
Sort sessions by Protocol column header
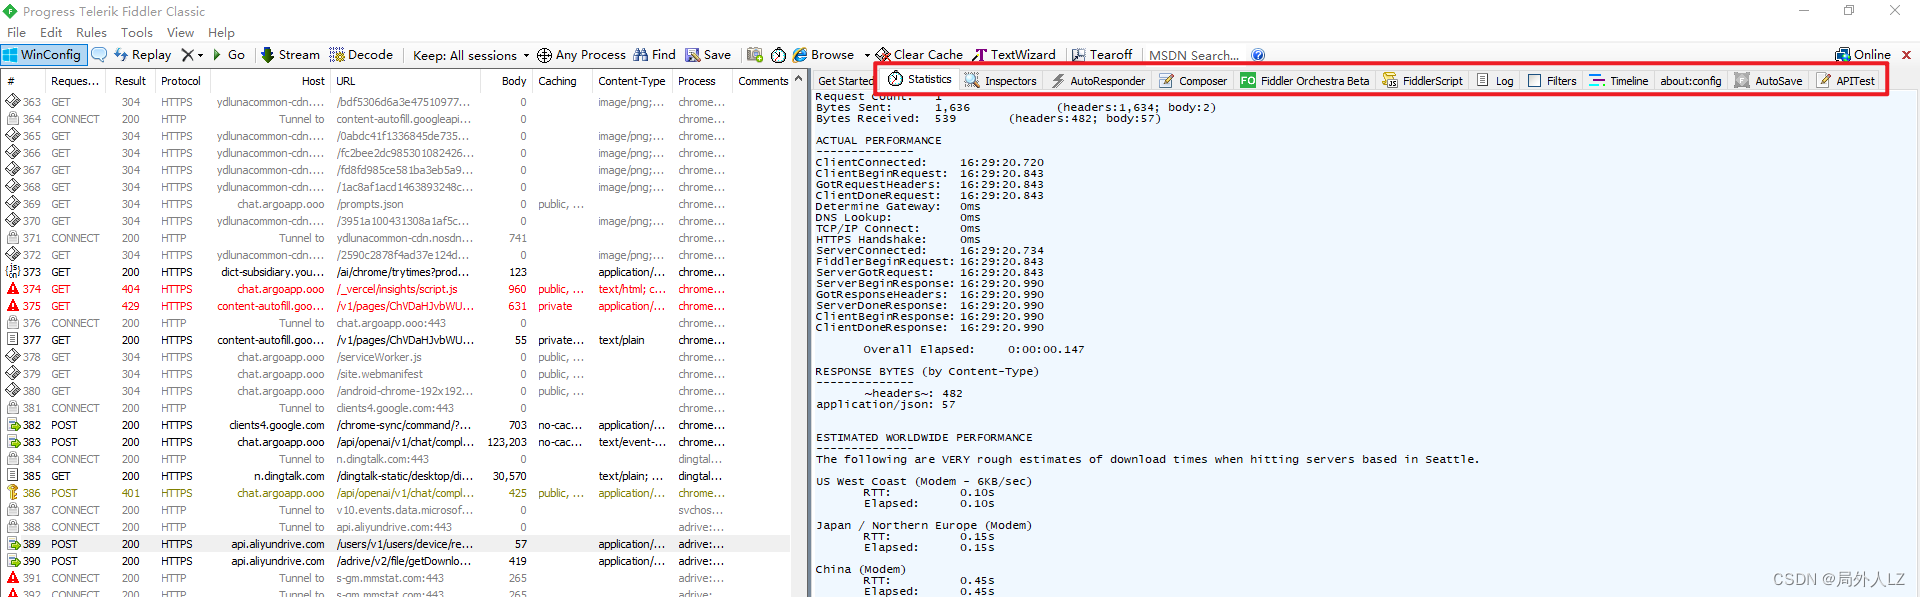181,81
